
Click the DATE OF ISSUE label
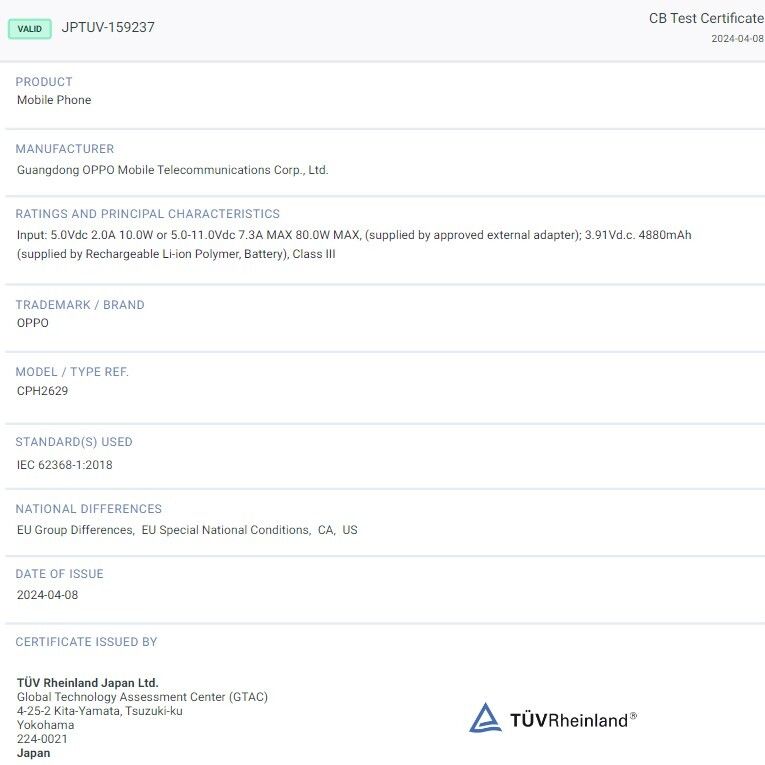point(60,574)
